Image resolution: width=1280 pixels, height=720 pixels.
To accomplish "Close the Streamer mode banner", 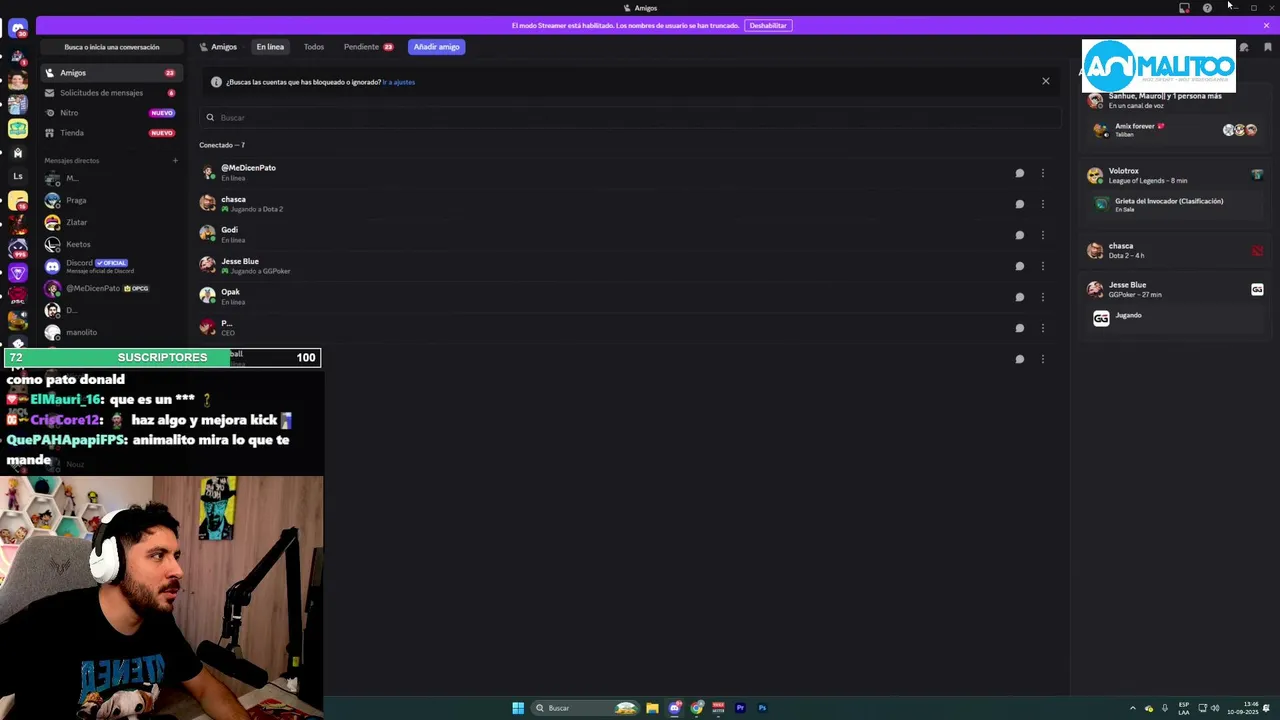I will pos(1266,25).
